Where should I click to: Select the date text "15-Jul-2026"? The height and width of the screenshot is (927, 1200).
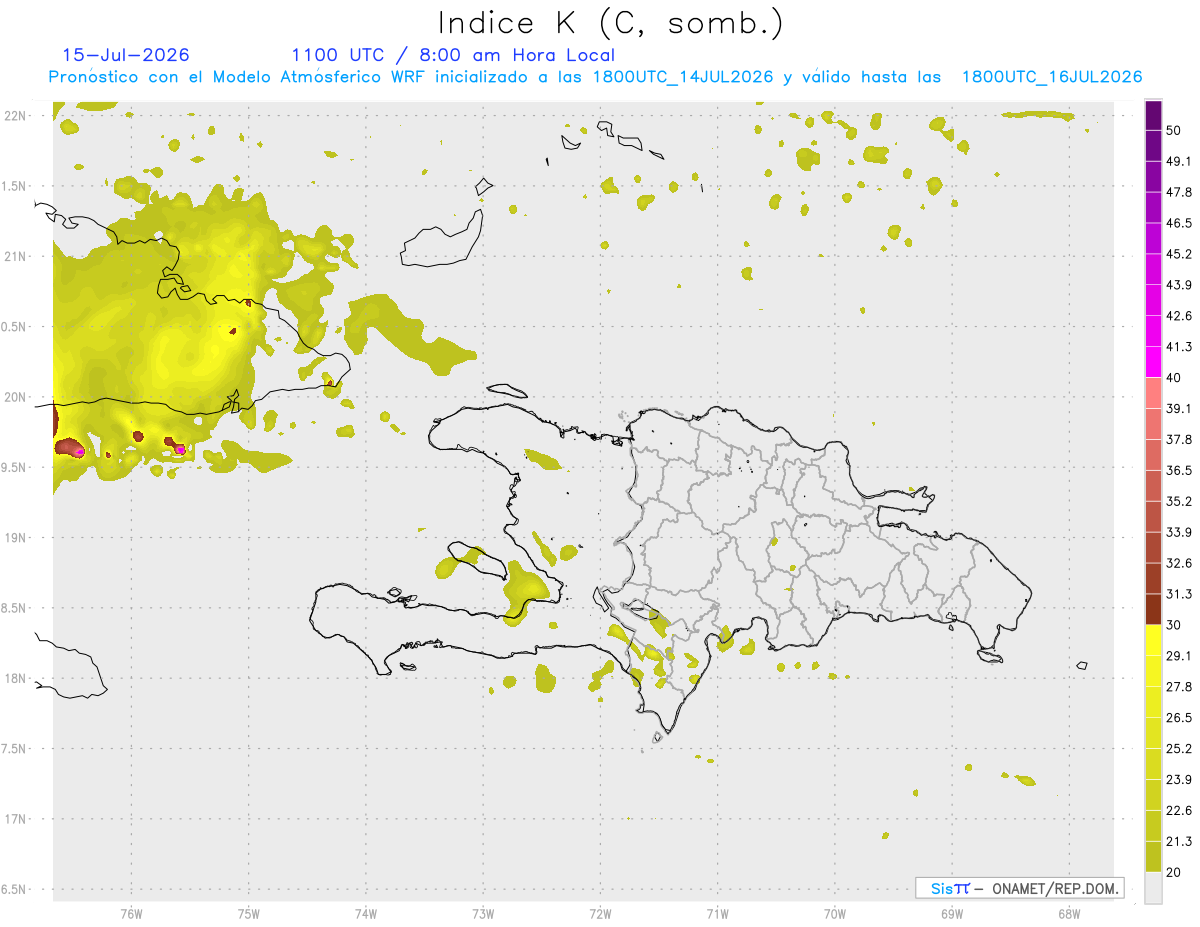point(126,55)
